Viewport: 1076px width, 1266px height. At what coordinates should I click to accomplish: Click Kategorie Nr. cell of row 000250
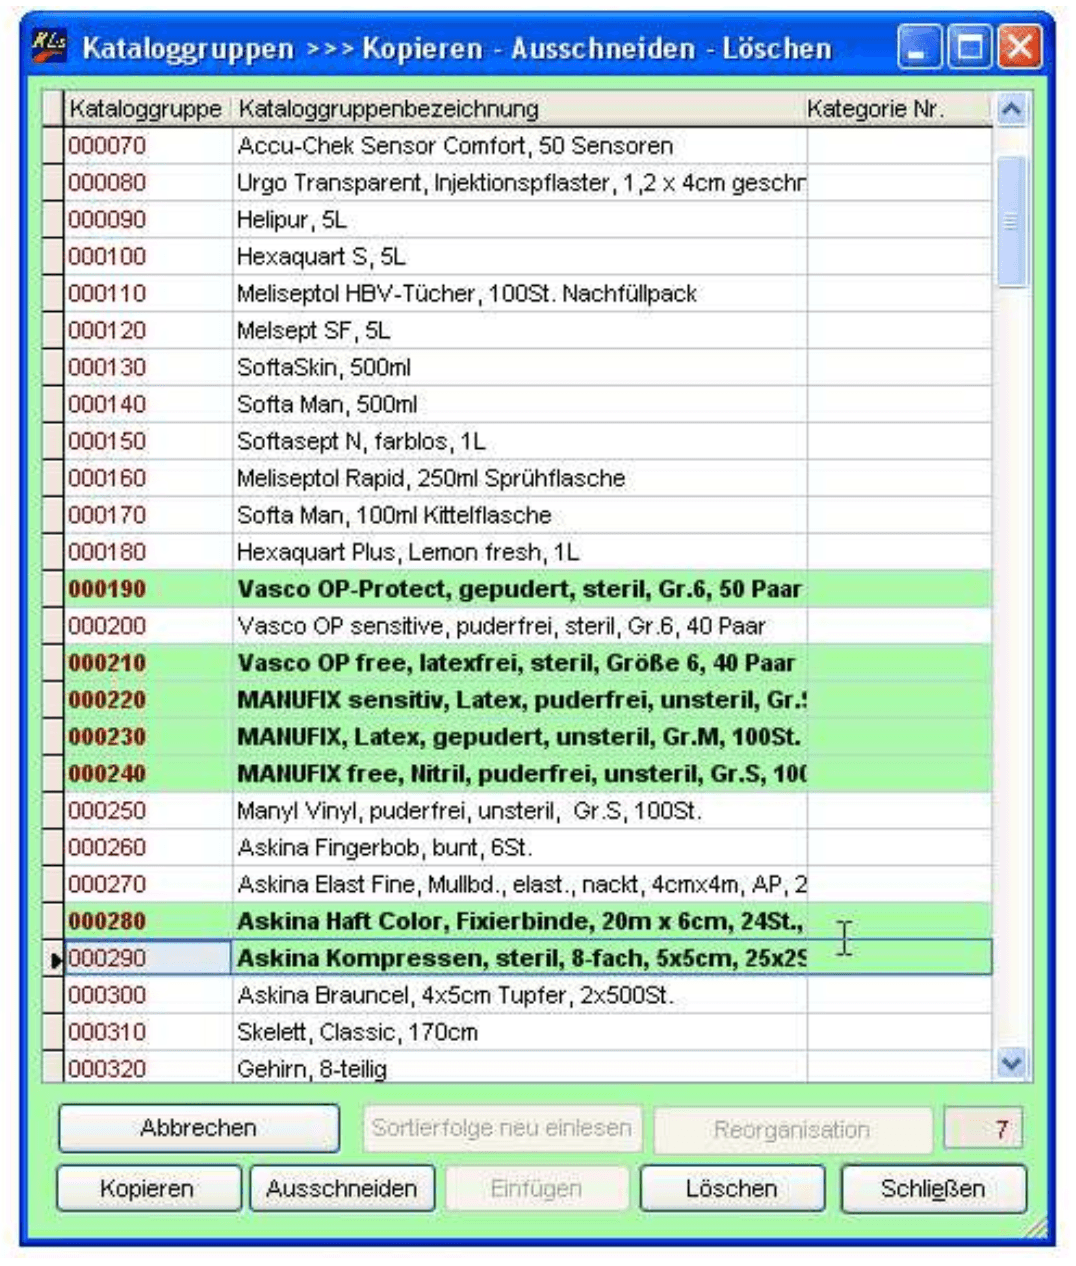[x=899, y=812]
